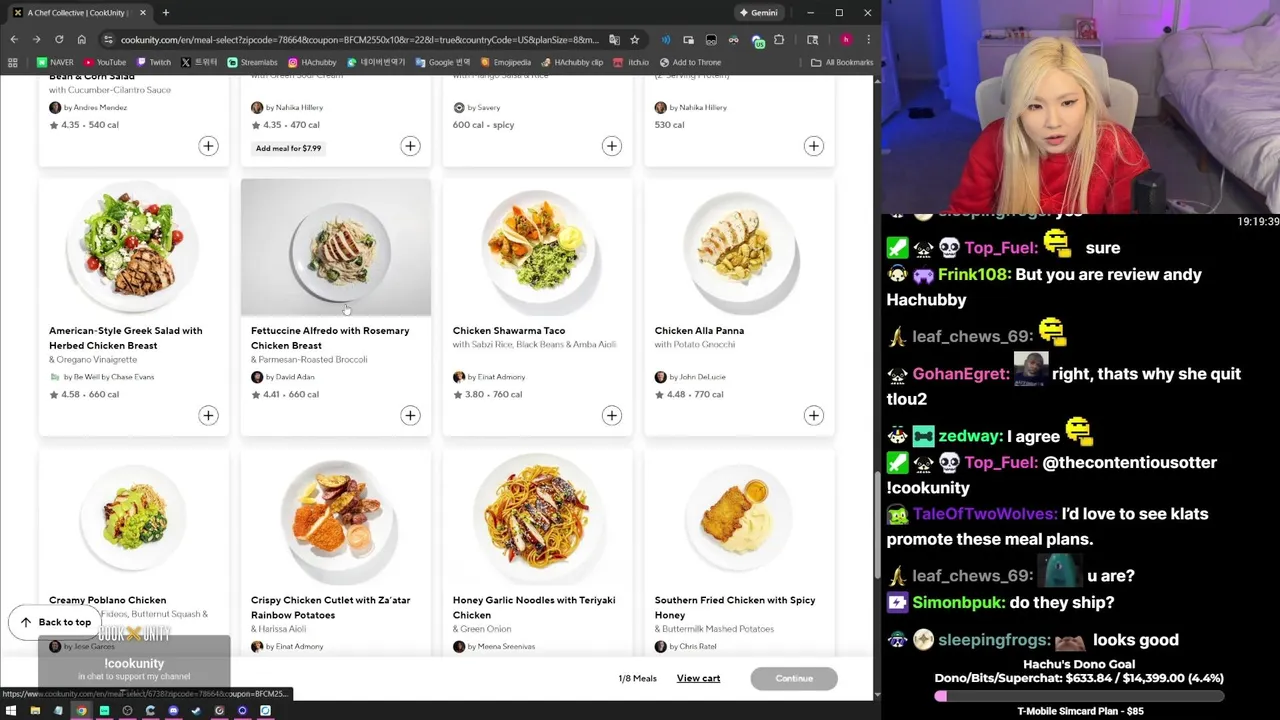Image resolution: width=1280 pixels, height=720 pixels.
Task: Open the Chrome three-dot menu
Action: (x=868, y=40)
